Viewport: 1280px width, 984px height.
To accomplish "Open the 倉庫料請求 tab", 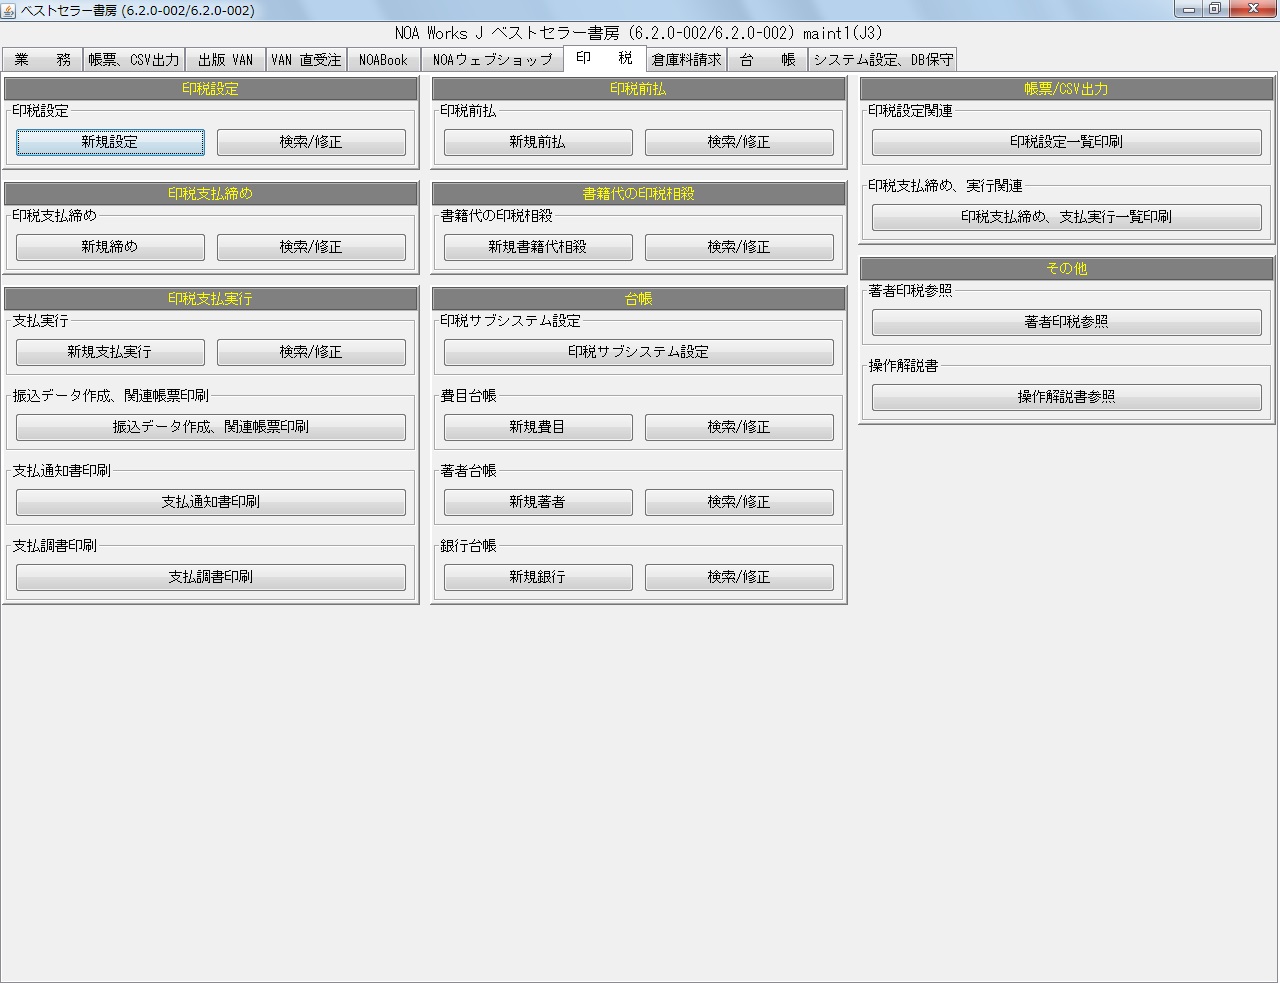I will (686, 60).
